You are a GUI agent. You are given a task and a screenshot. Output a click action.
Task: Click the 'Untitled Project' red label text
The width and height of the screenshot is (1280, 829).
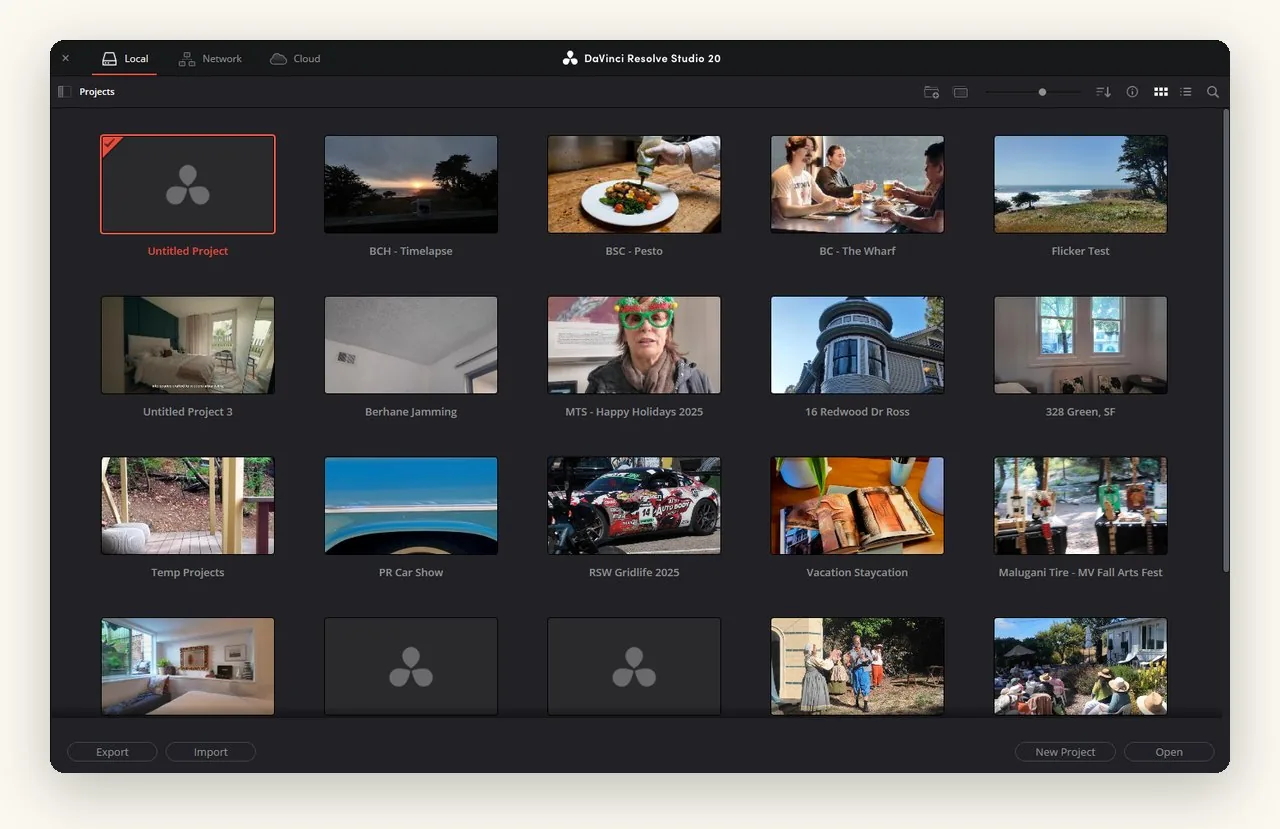click(x=188, y=251)
